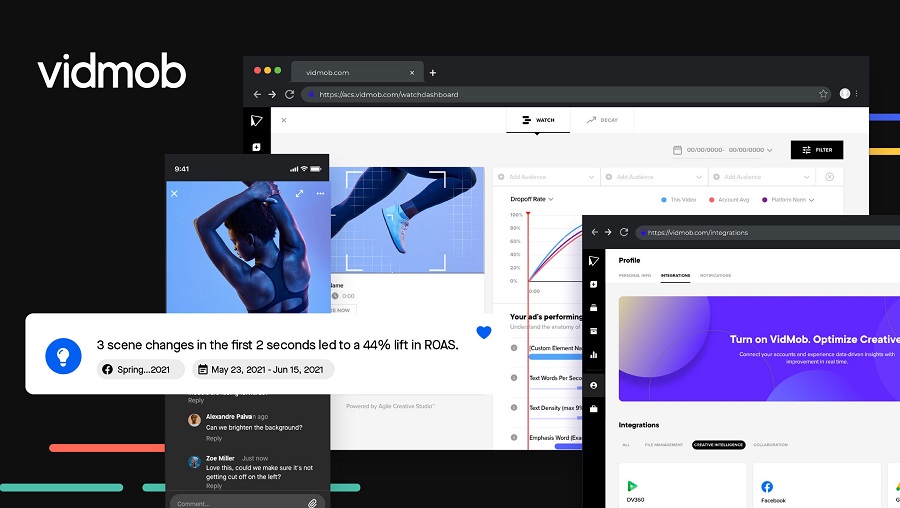The image size is (900, 508).
Task: Click the back arrow in the integrations browser
Action: coord(595,232)
